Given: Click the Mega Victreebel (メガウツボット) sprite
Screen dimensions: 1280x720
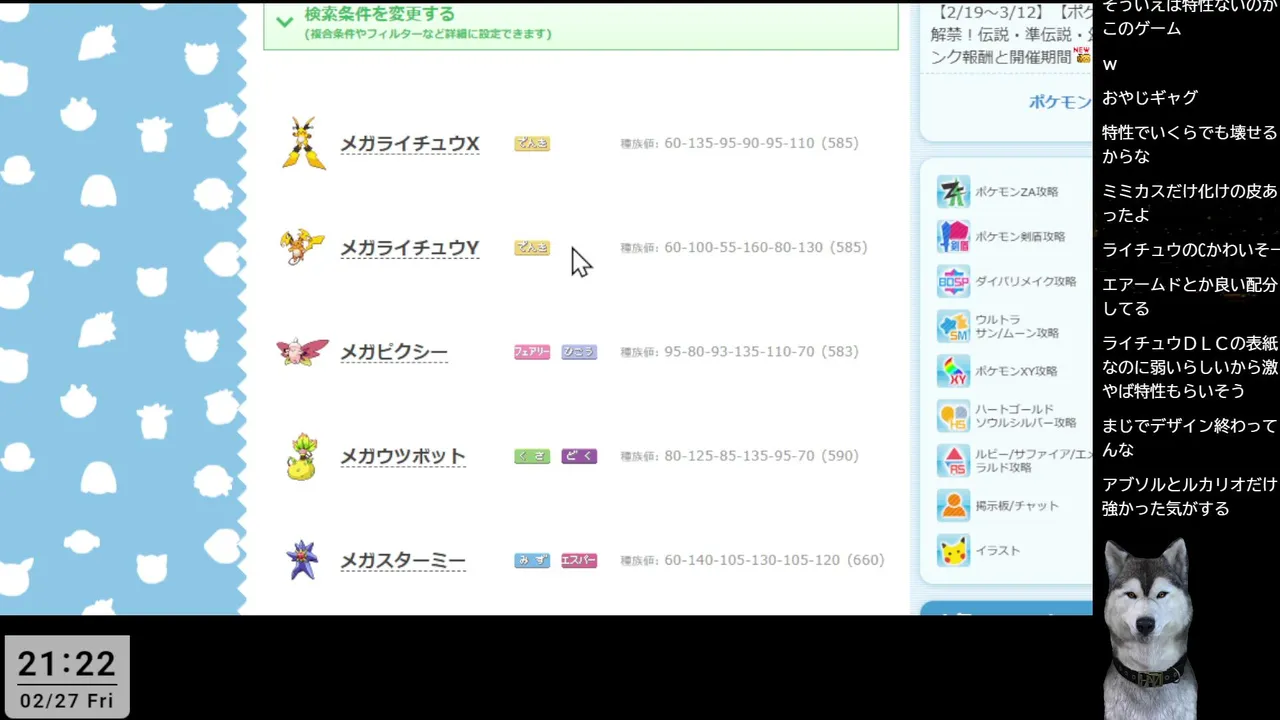Looking at the screenshot, I should [x=302, y=456].
